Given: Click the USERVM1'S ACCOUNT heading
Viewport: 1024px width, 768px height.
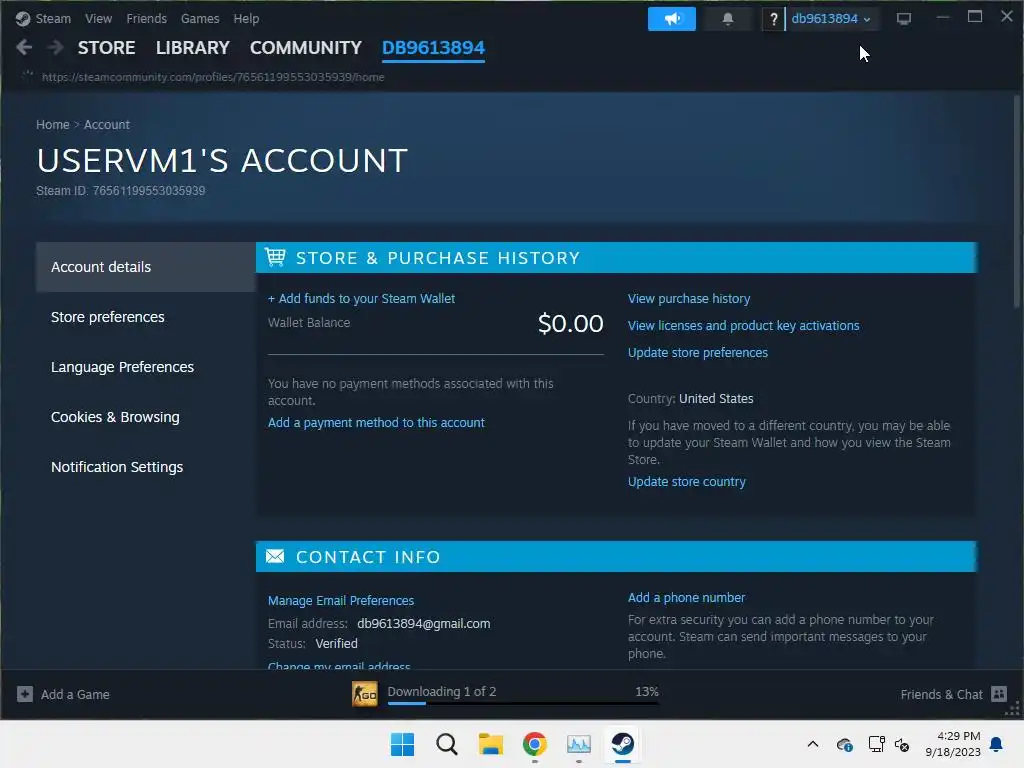Looking at the screenshot, I should (x=222, y=161).
